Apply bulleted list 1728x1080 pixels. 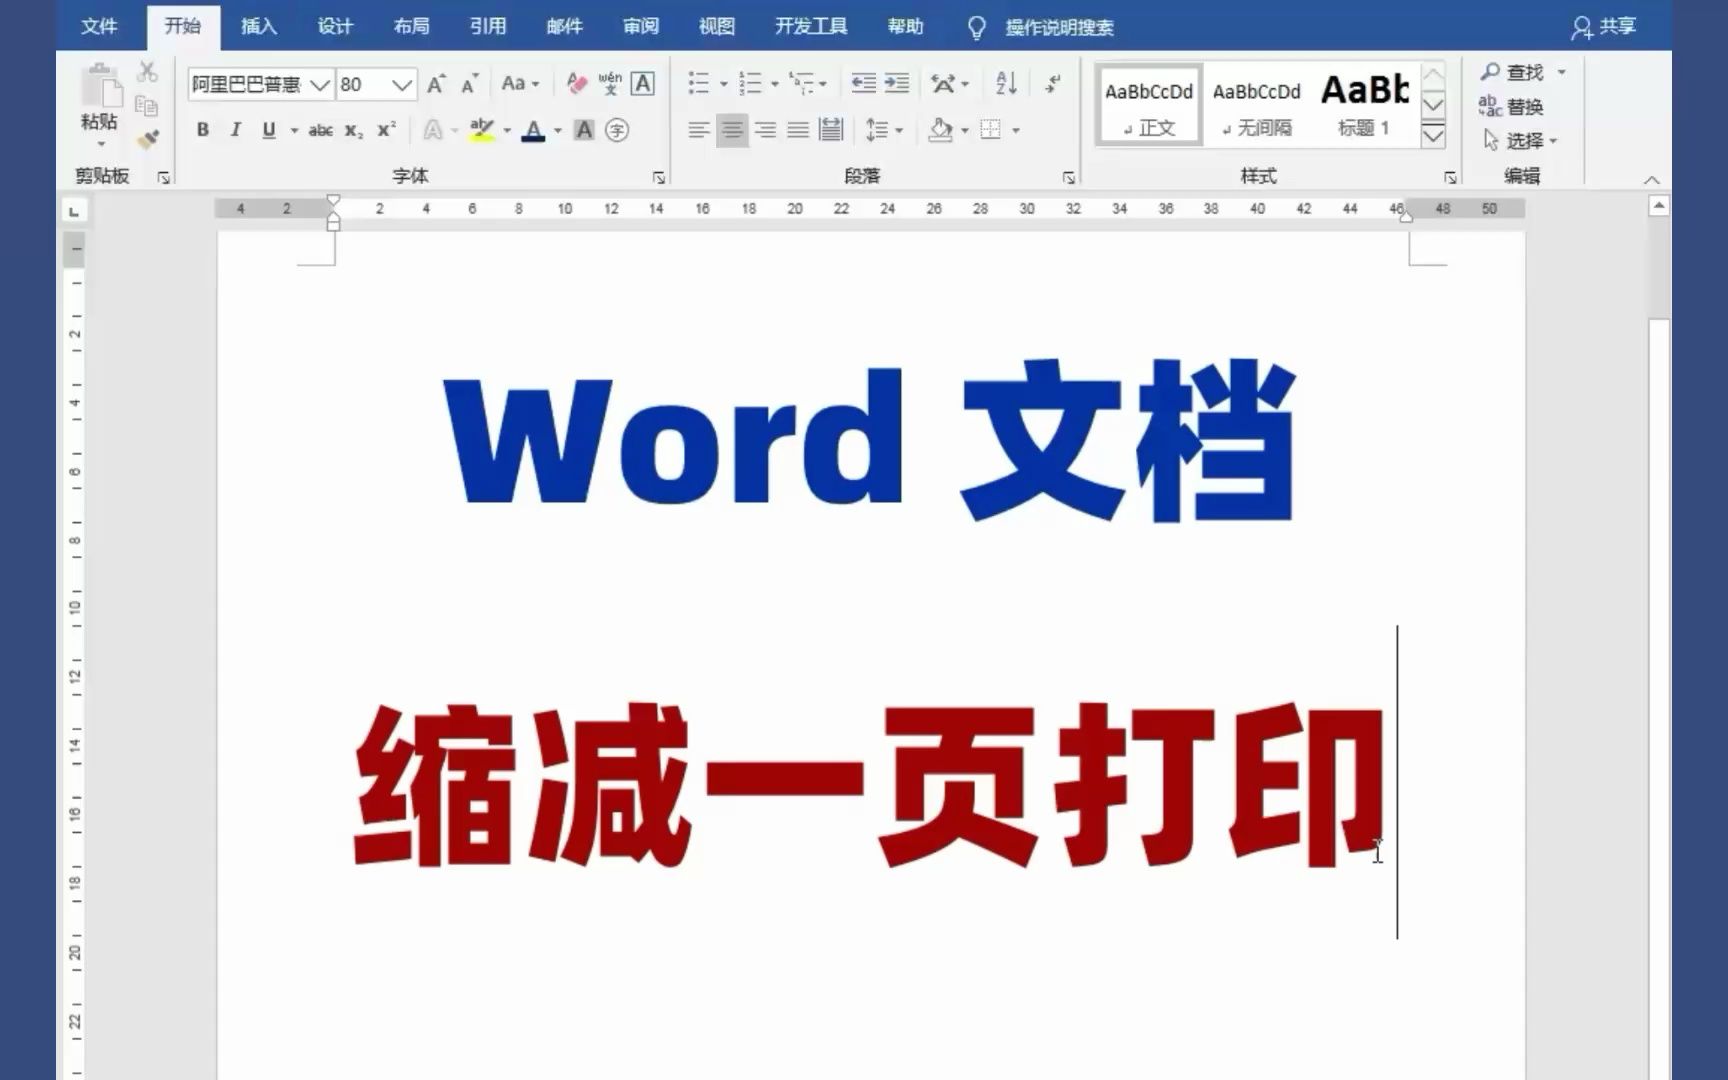[699, 83]
